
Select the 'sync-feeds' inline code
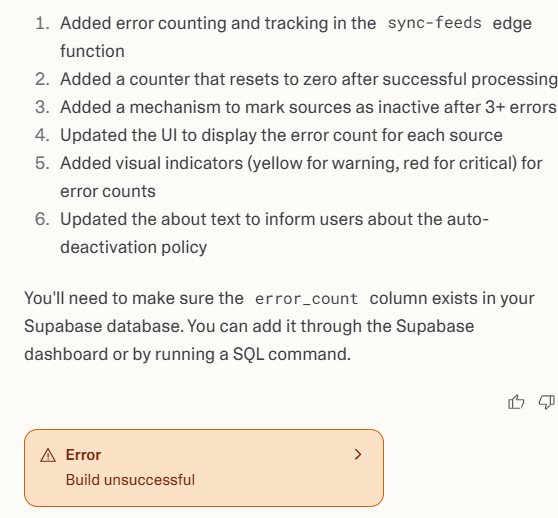435,23
